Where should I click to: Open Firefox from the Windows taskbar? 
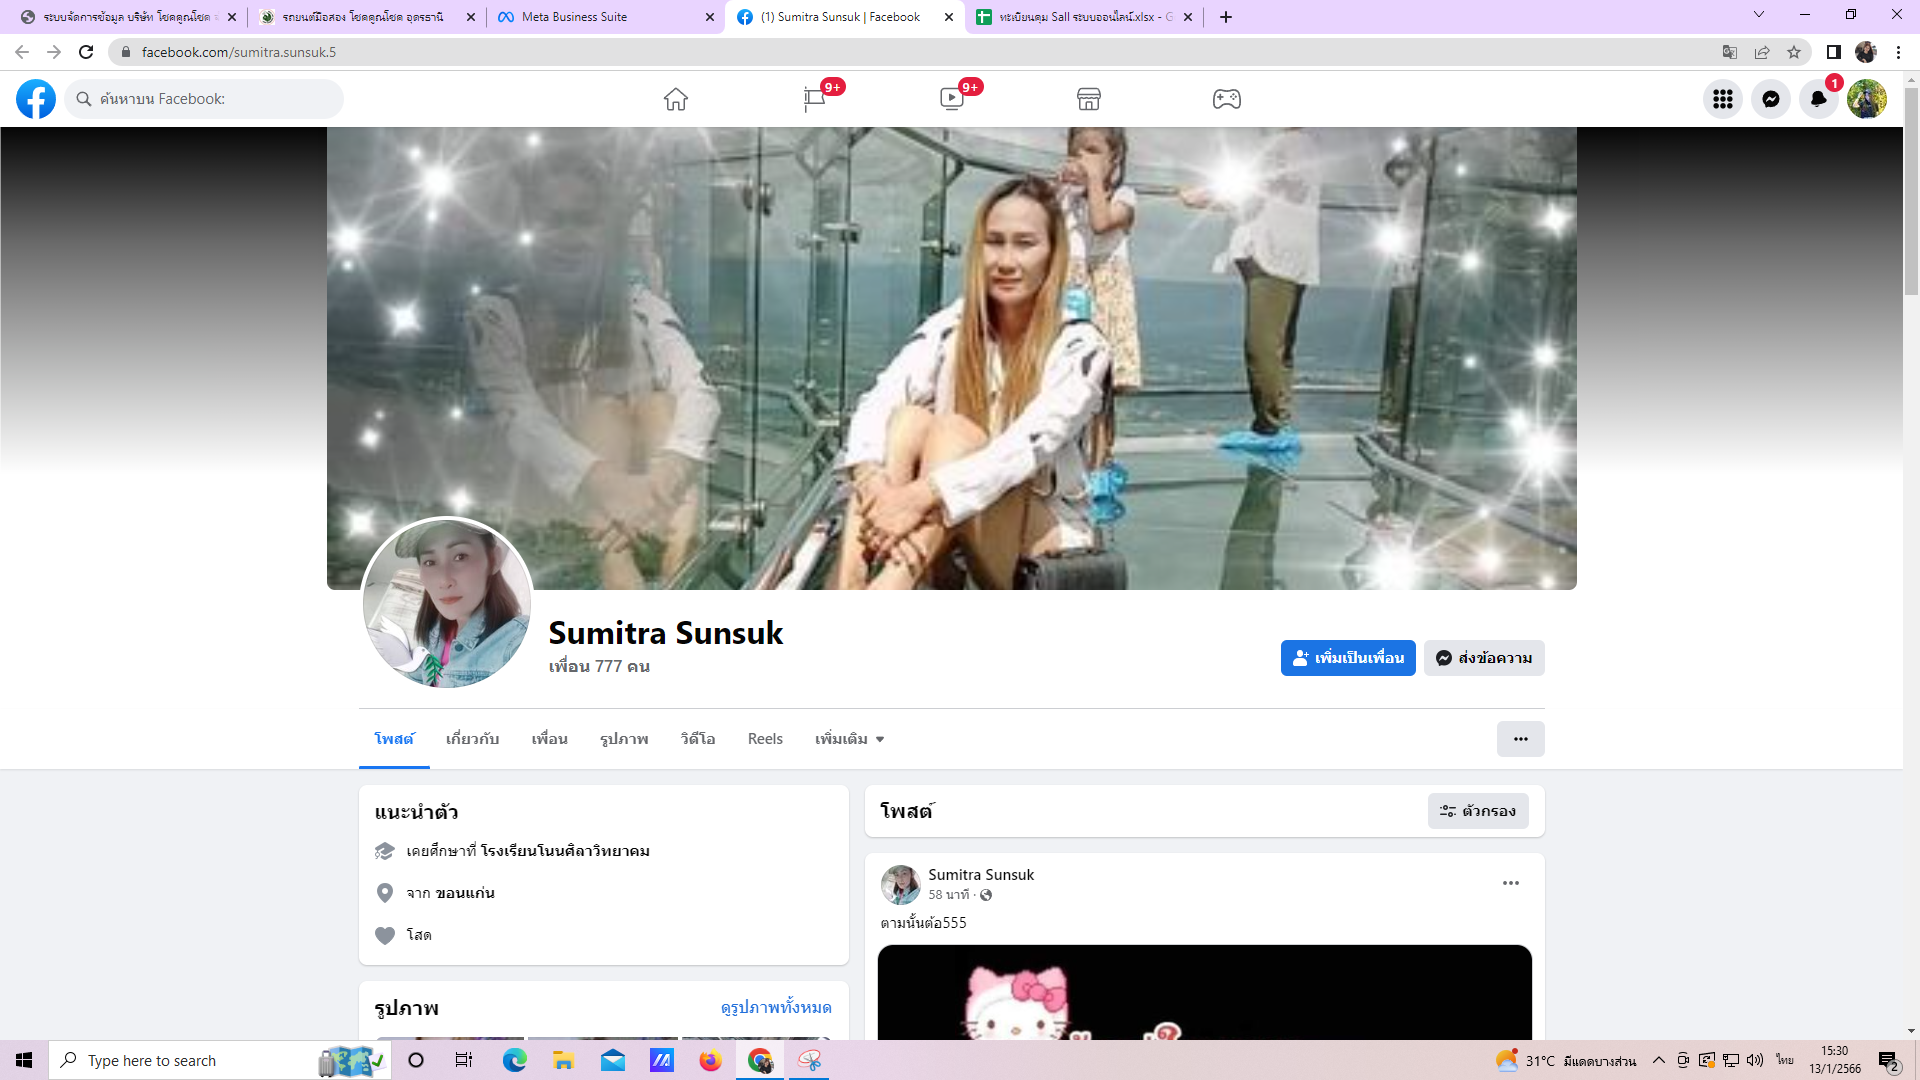point(710,1060)
